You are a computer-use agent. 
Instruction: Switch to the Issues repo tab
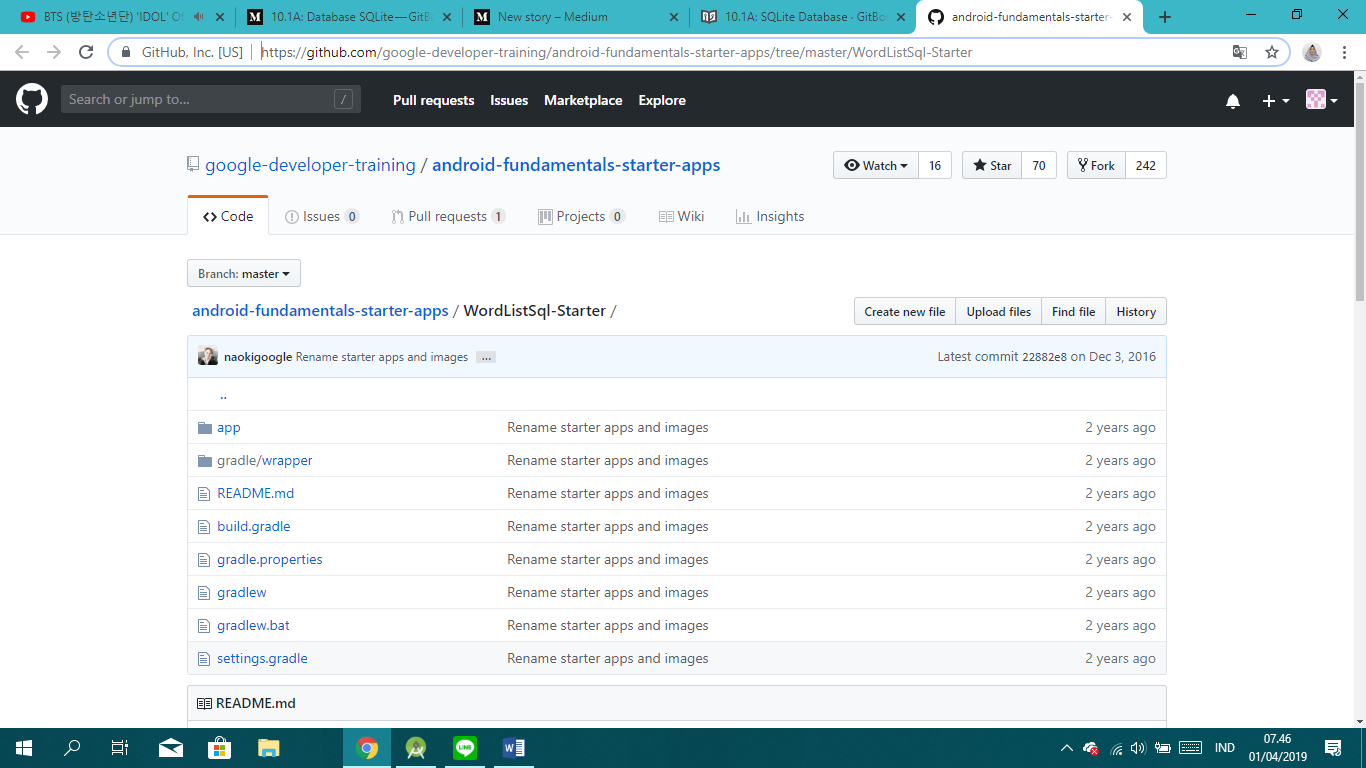pyautogui.click(x=322, y=216)
